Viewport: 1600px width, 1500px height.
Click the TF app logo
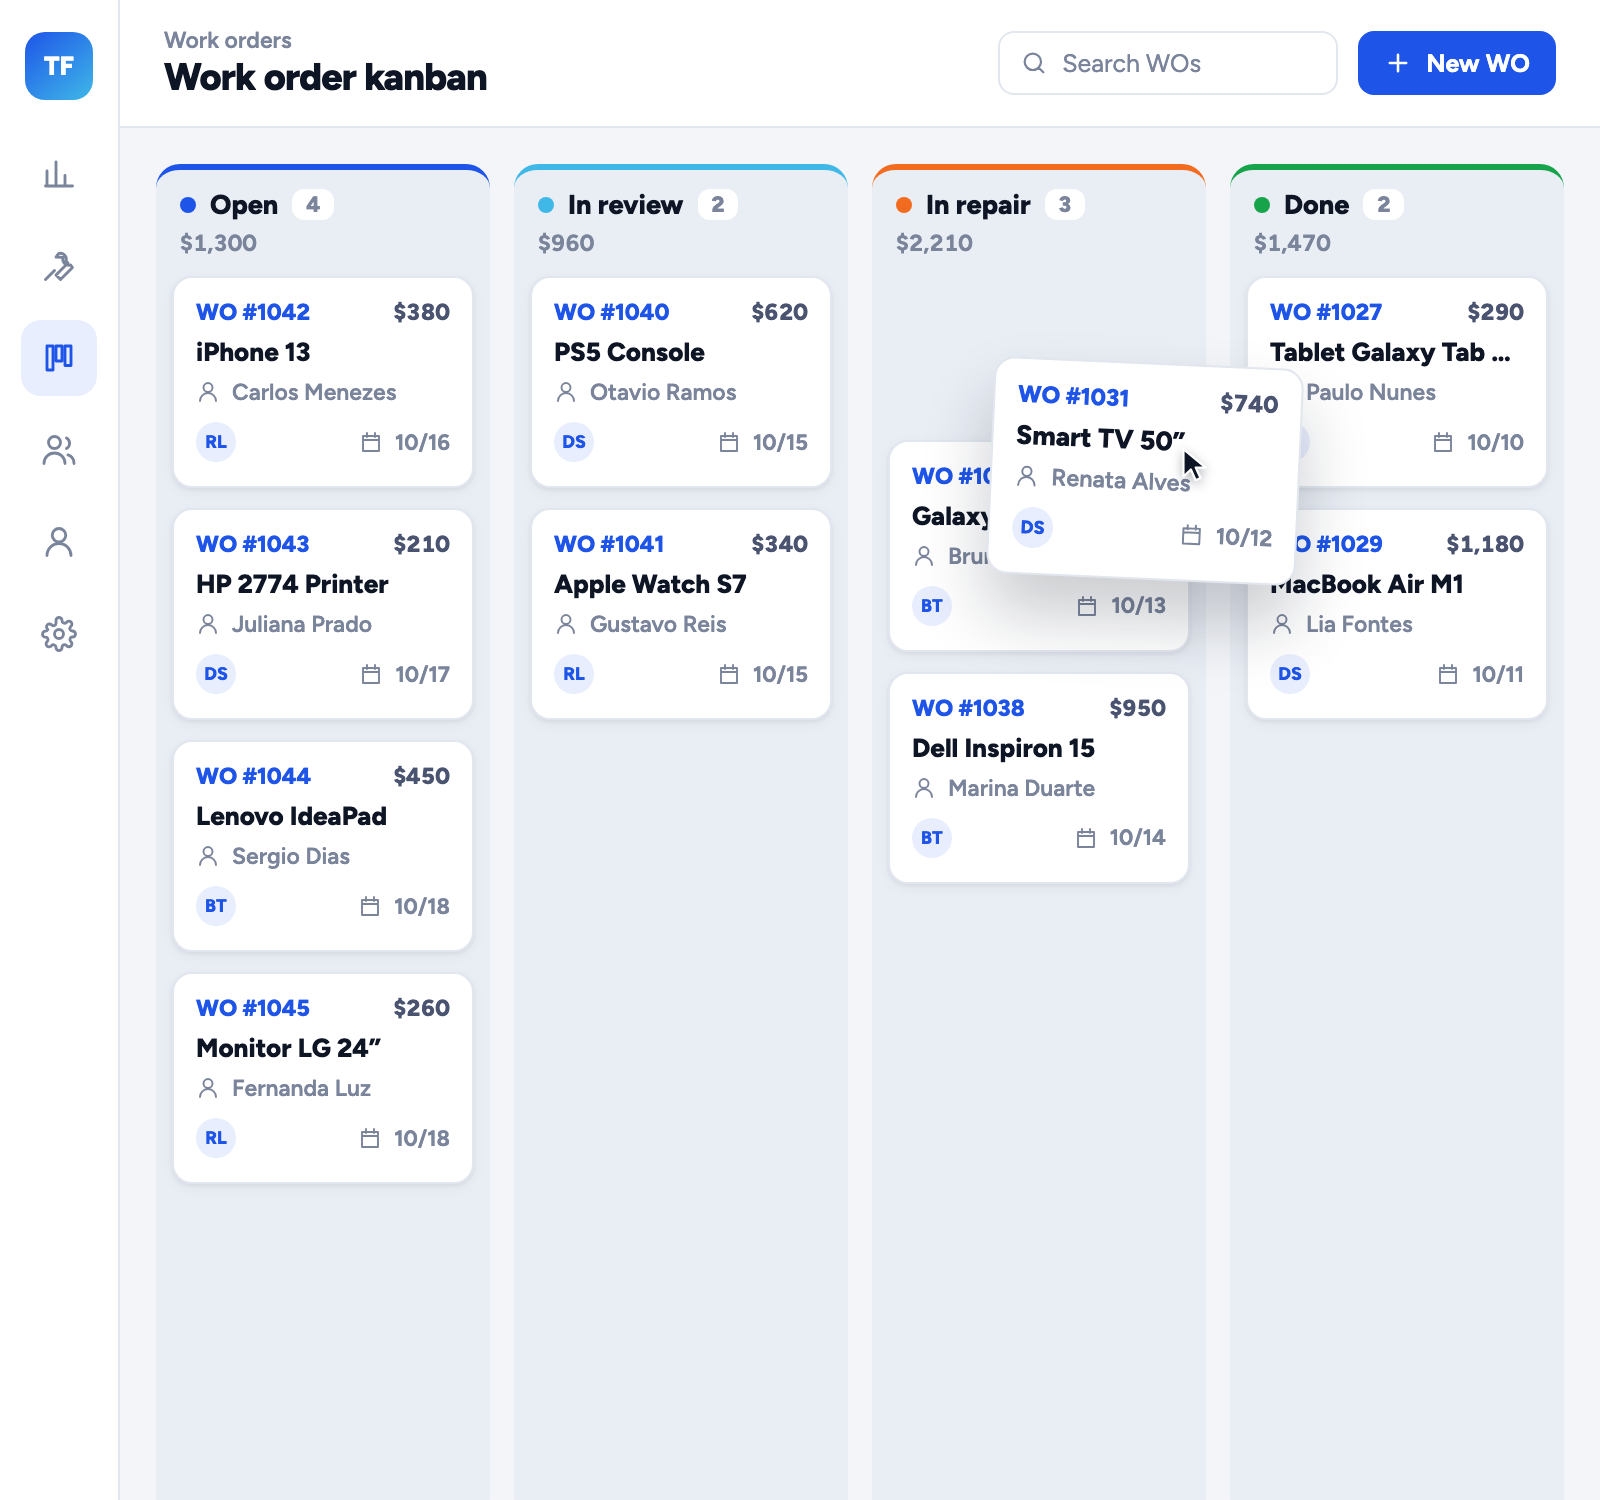point(59,66)
